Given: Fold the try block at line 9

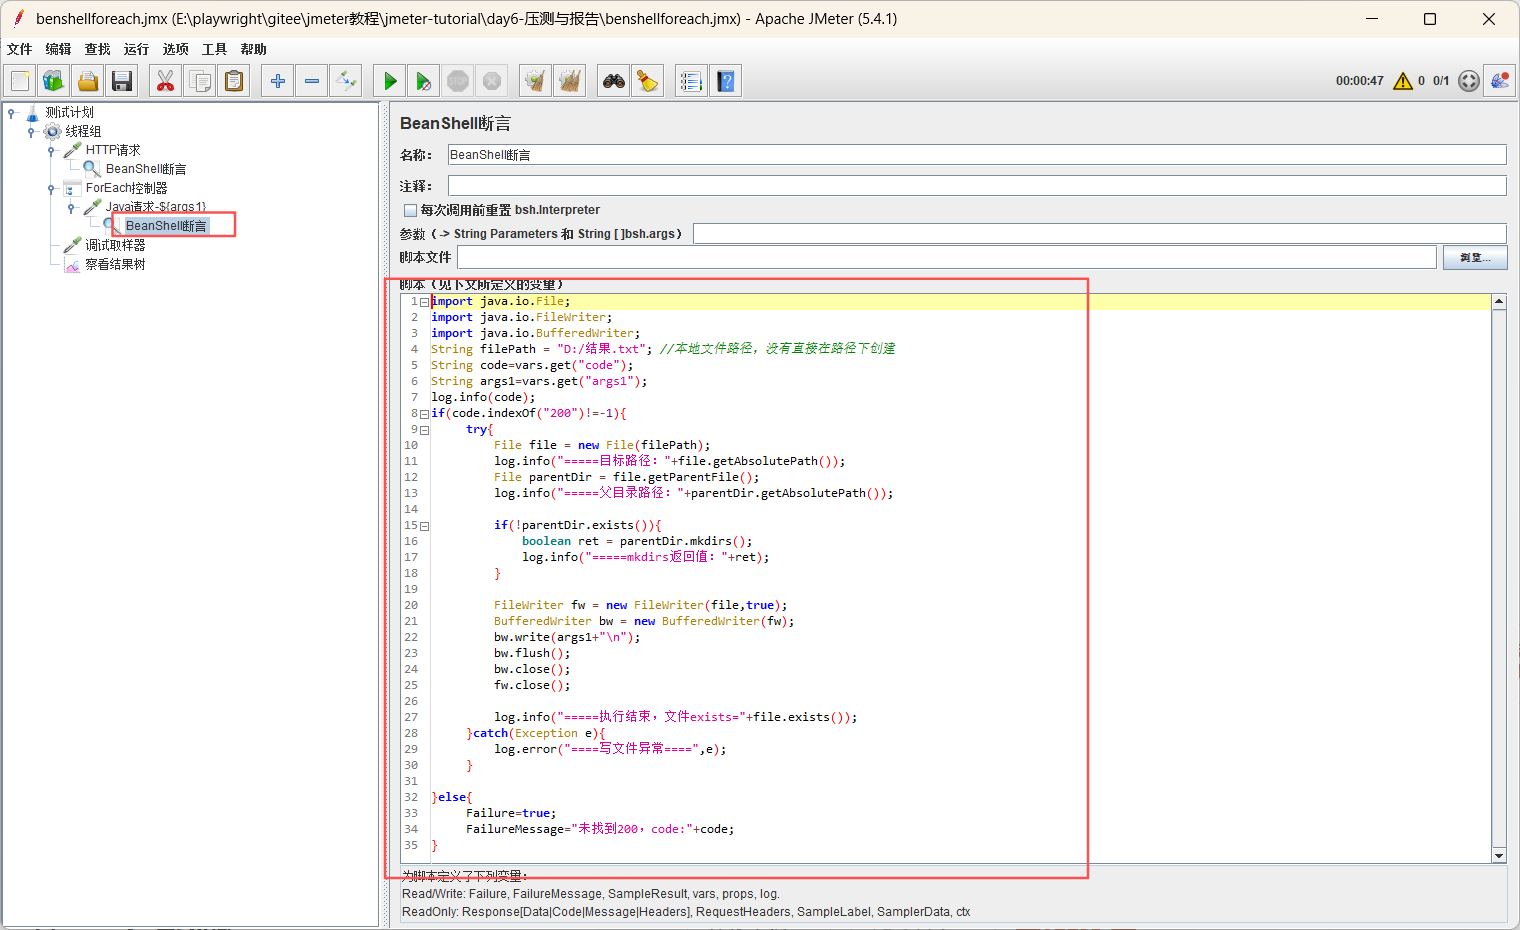Looking at the screenshot, I should 425,430.
